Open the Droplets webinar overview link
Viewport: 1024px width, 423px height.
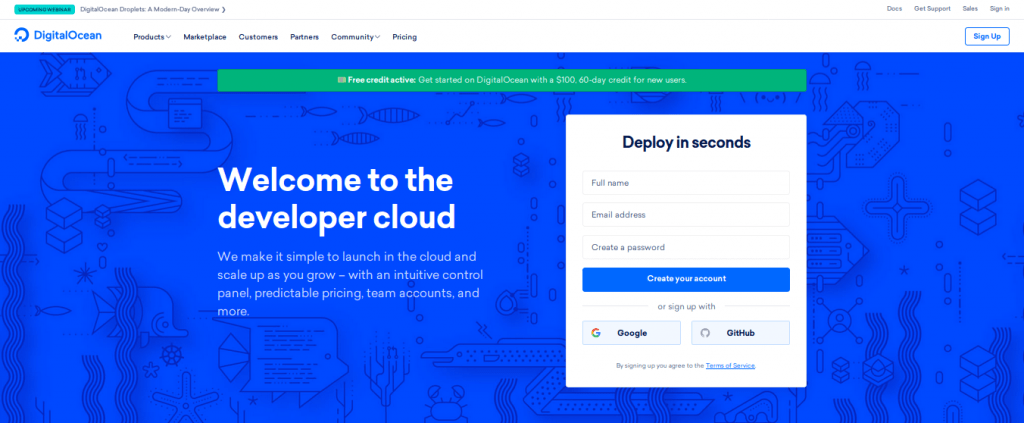pos(153,10)
